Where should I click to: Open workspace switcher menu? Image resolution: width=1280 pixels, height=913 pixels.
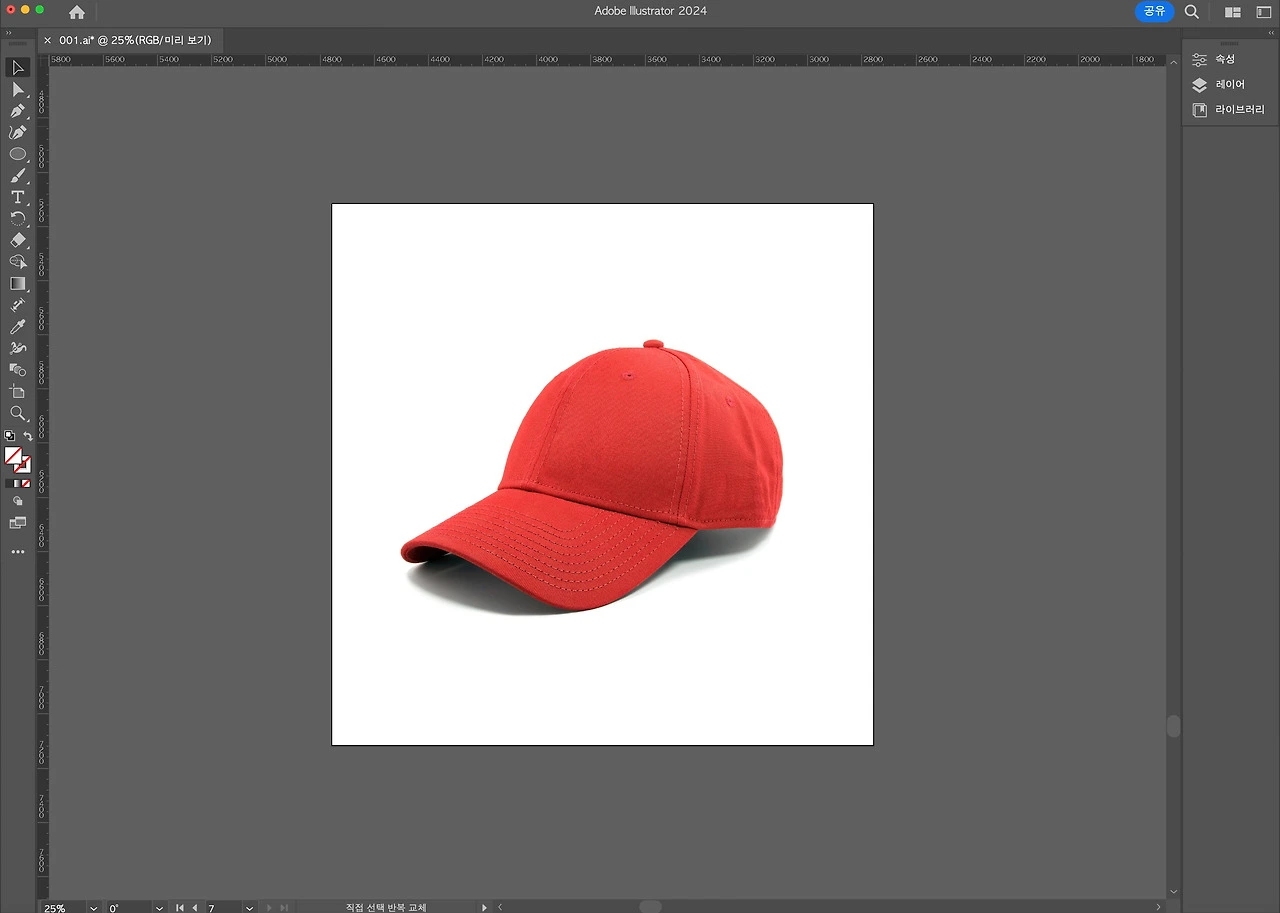[1264, 12]
